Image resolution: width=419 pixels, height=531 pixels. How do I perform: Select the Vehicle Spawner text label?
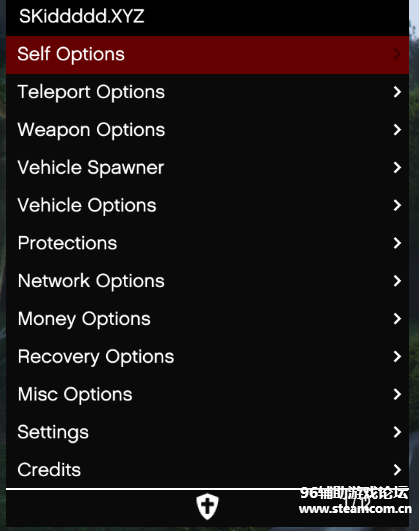coord(91,168)
